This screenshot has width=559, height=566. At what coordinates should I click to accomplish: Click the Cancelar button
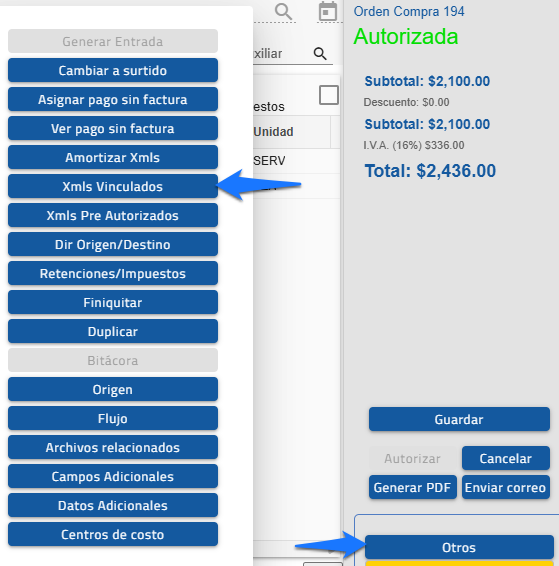506,458
